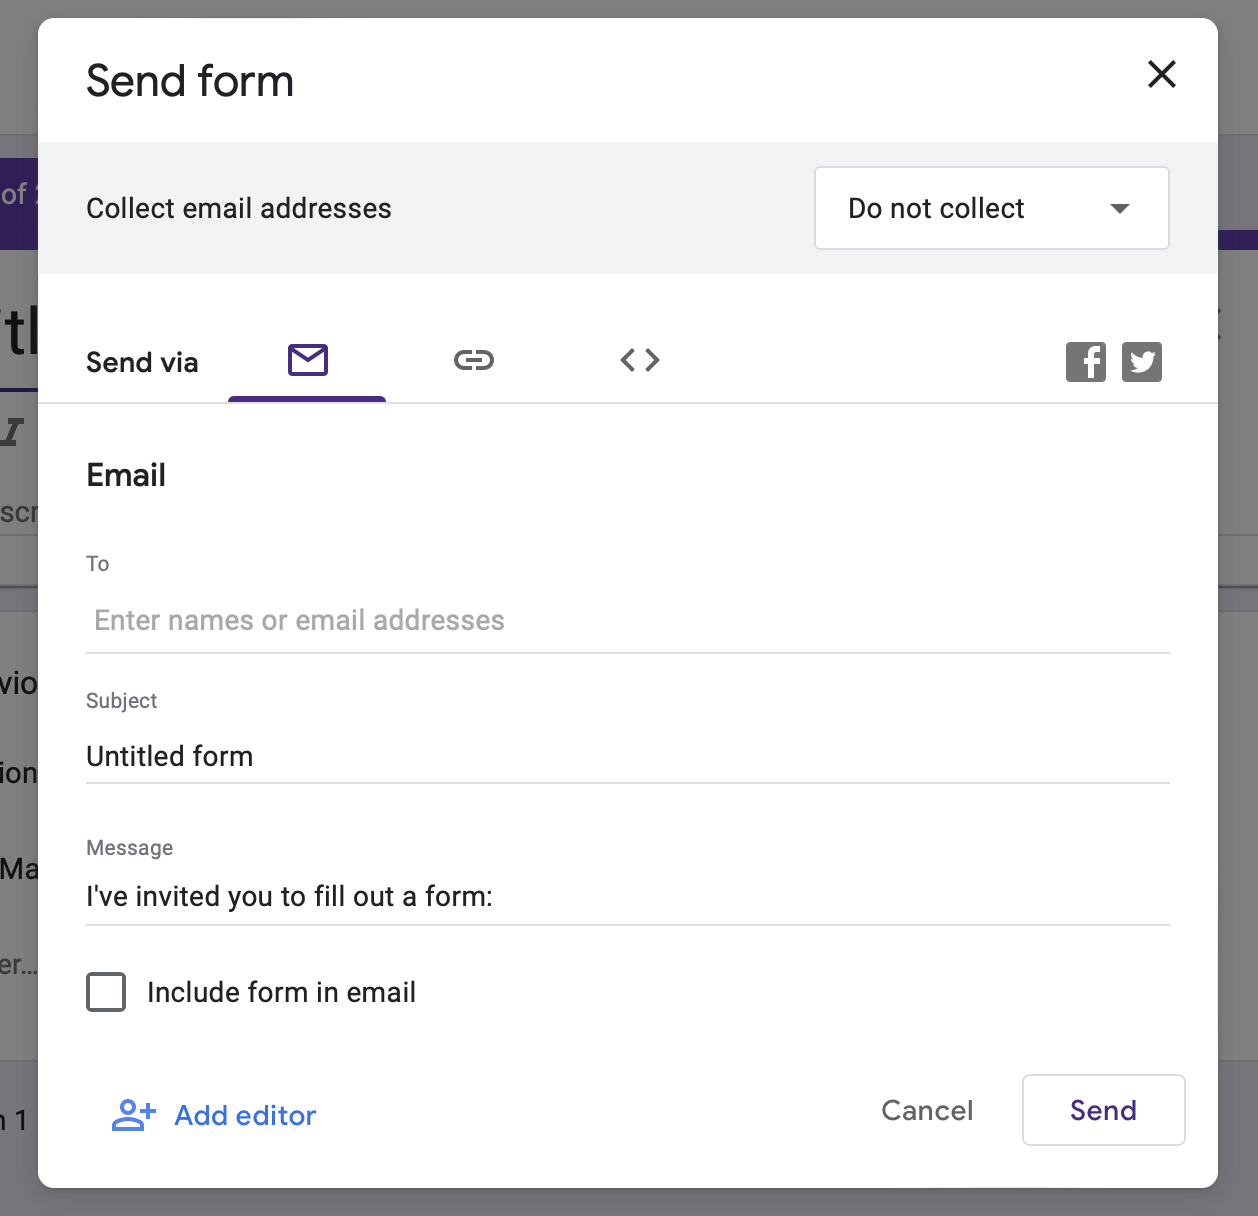Click the "Add editor" link text
The width and height of the screenshot is (1258, 1216).
pos(245,1115)
